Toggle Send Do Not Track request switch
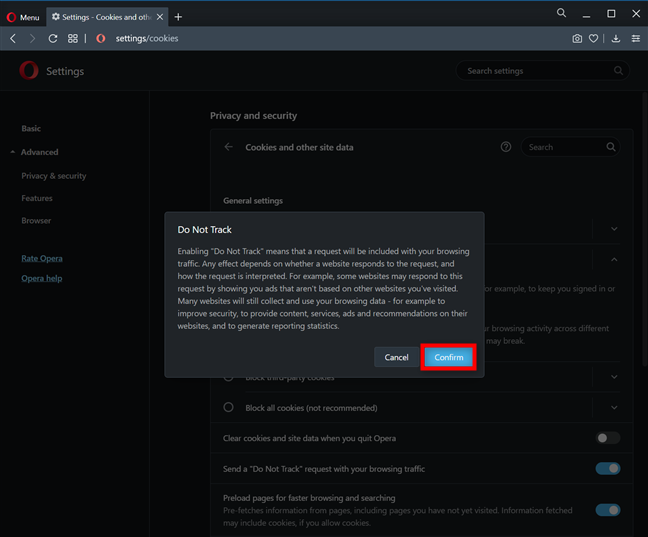Viewport: 648px width, 537px height. 608,468
